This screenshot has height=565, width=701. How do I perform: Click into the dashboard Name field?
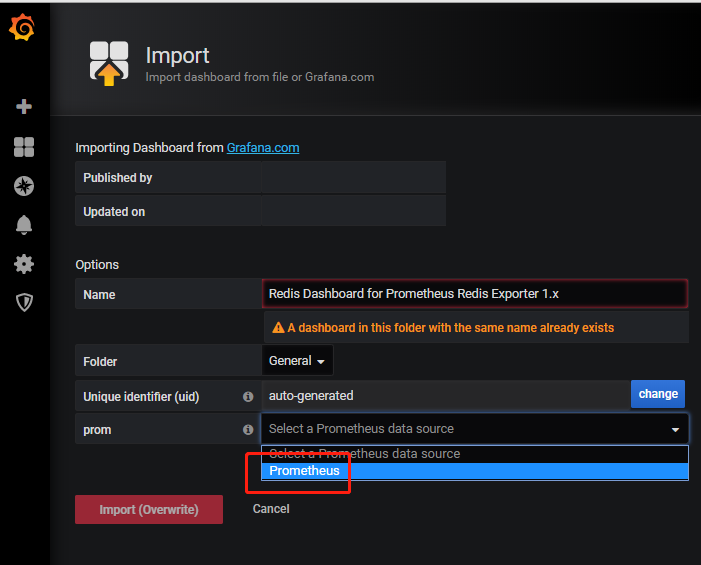tap(475, 294)
